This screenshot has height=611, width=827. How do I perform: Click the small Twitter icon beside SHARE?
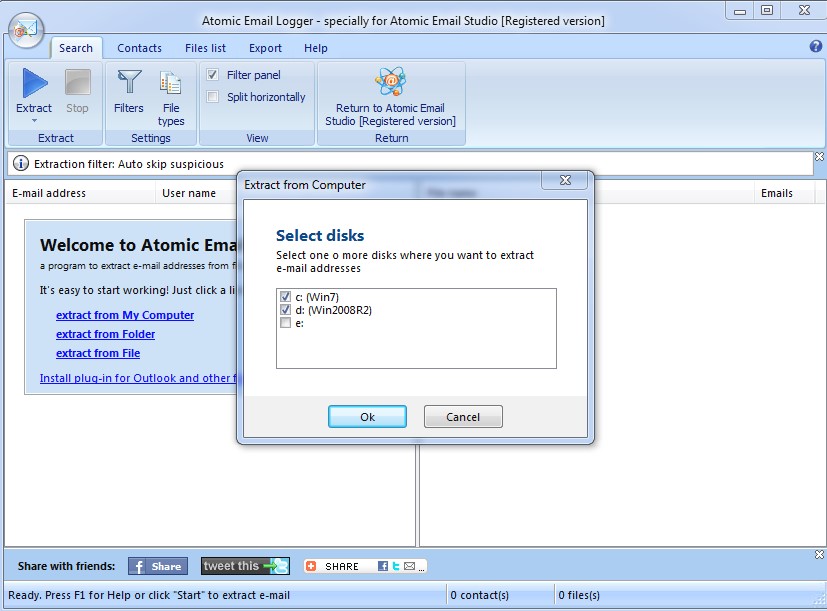(396, 566)
